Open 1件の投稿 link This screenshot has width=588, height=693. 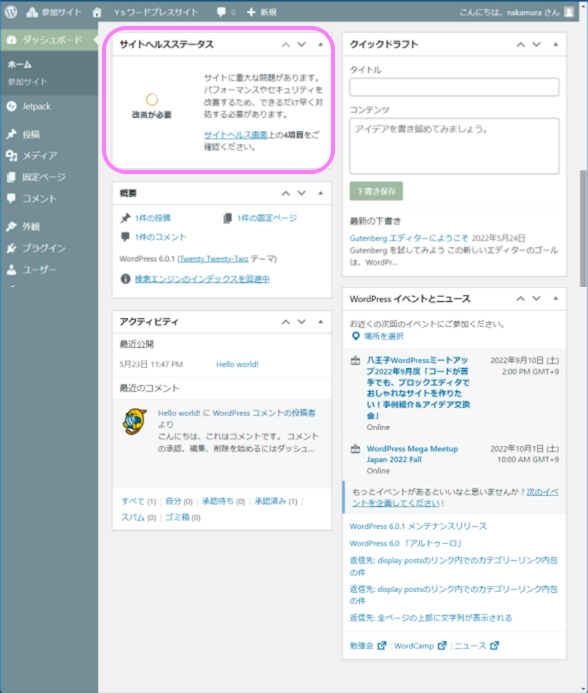[153, 218]
